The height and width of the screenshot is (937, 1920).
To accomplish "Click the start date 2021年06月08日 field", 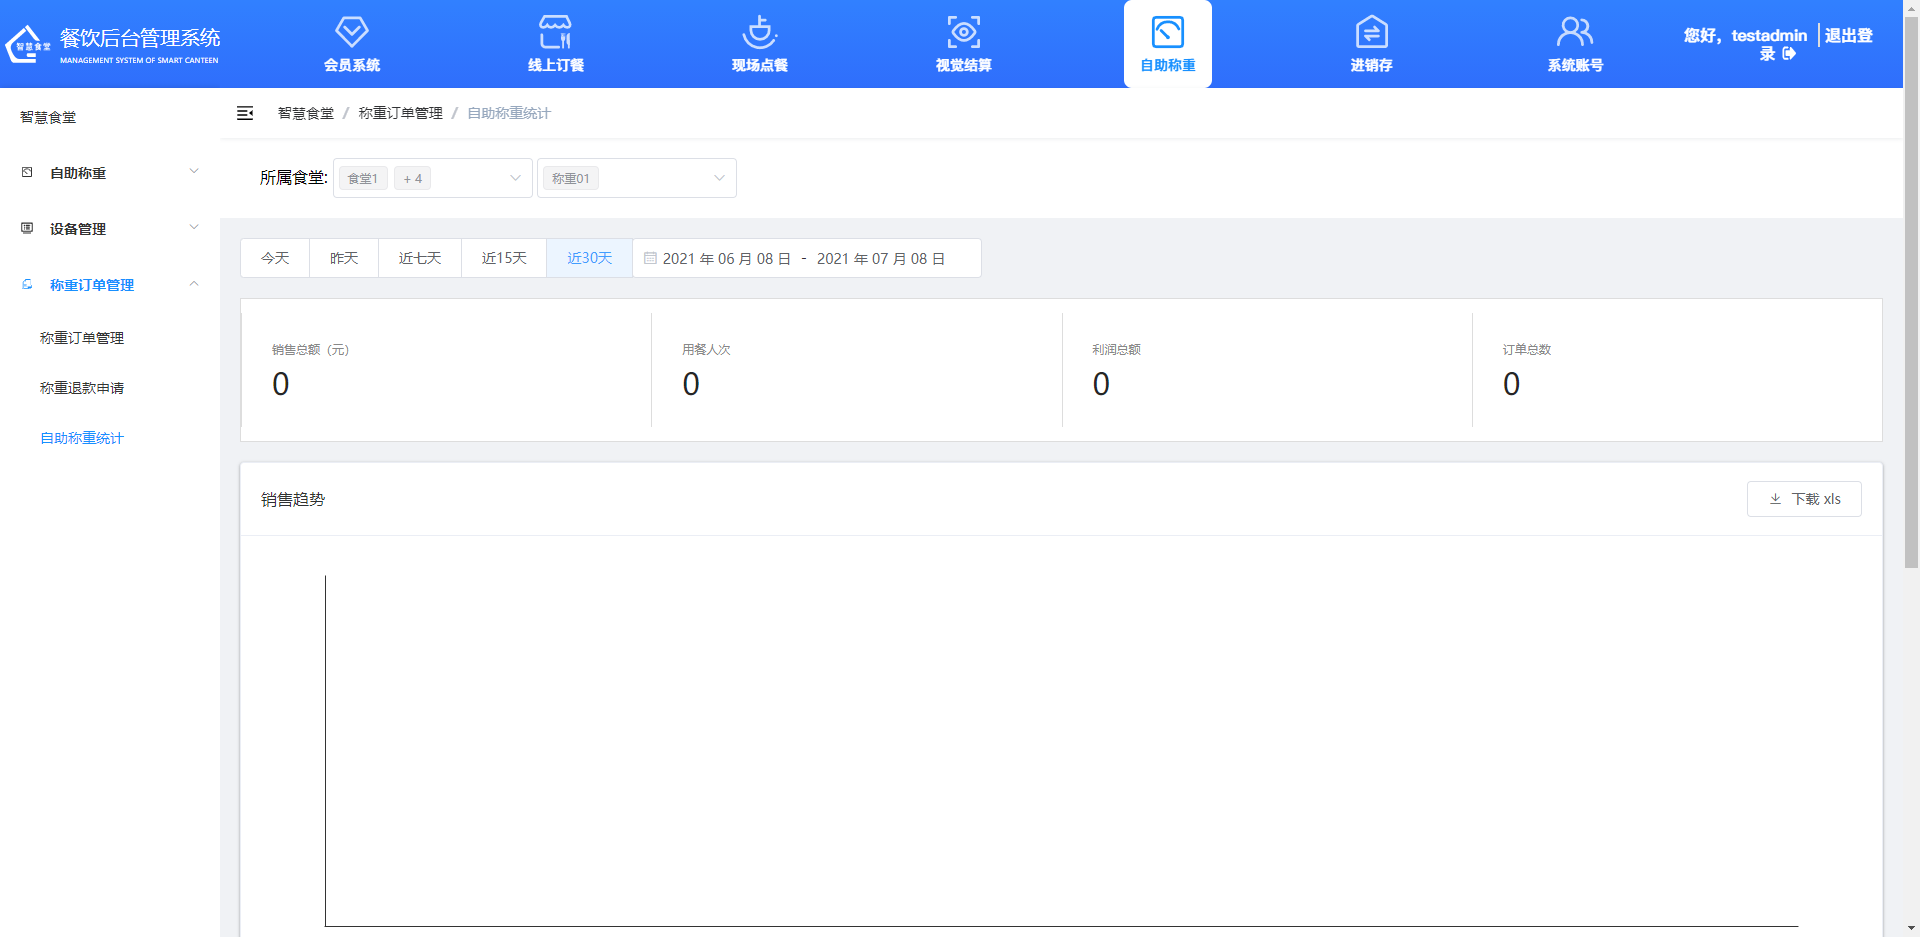I will coord(727,258).
